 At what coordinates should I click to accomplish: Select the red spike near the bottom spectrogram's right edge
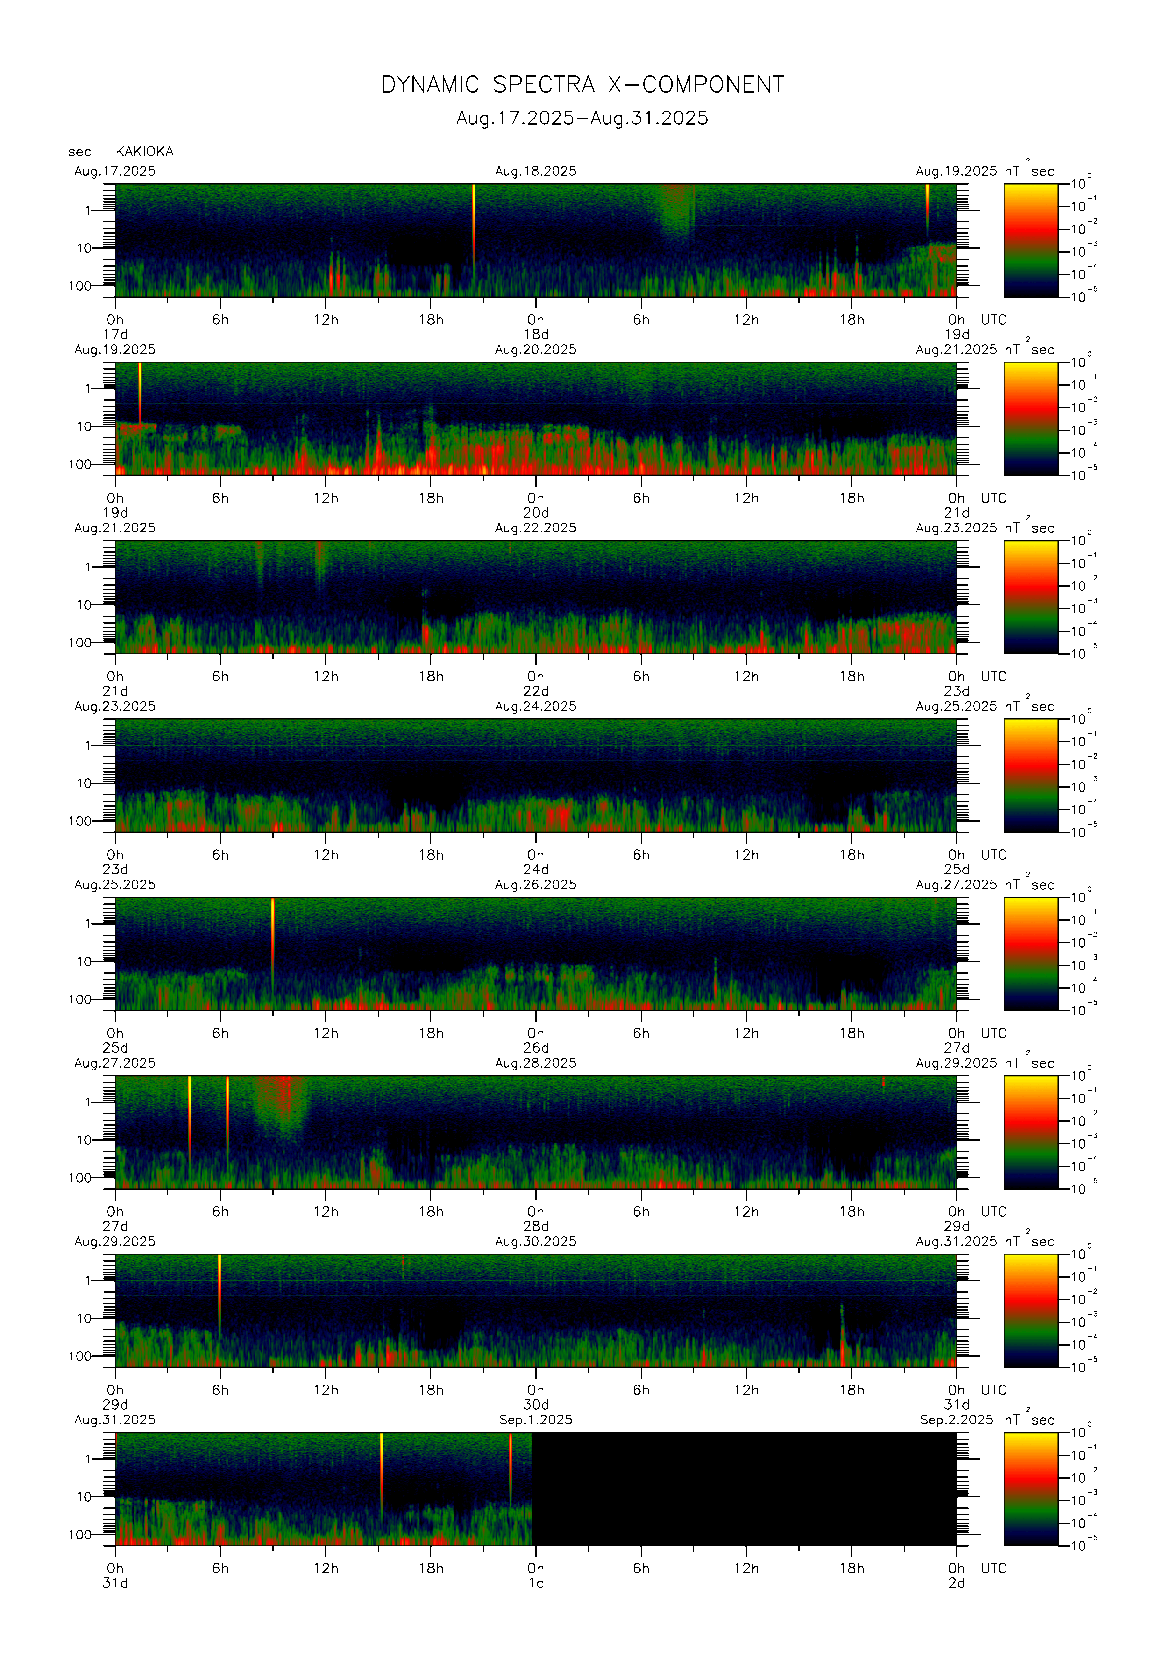tap(510, 1465)
